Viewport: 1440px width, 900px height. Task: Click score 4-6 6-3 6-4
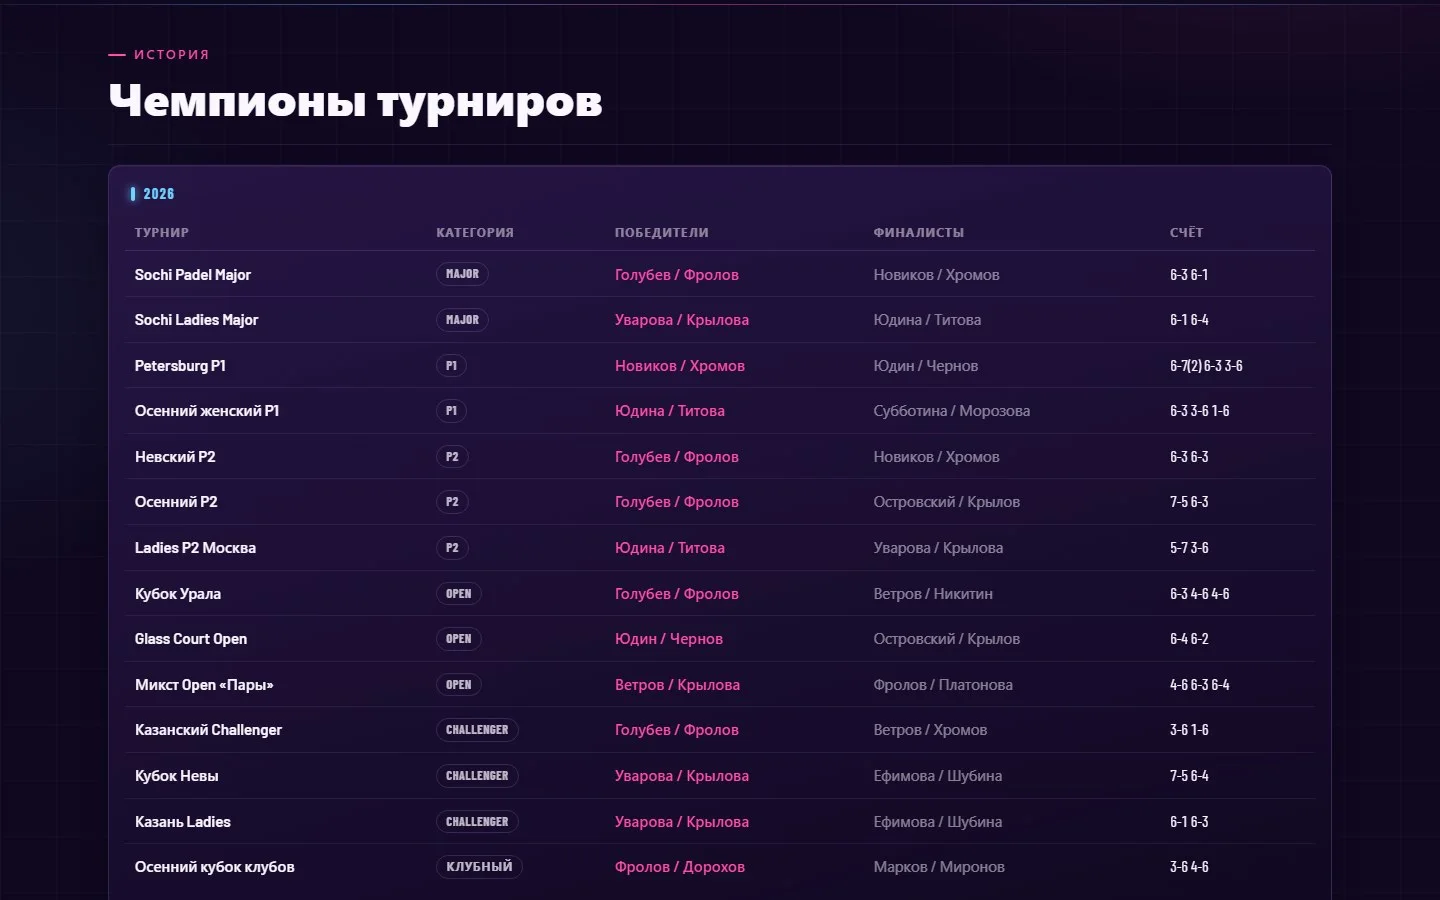[x=1200, y=685]
